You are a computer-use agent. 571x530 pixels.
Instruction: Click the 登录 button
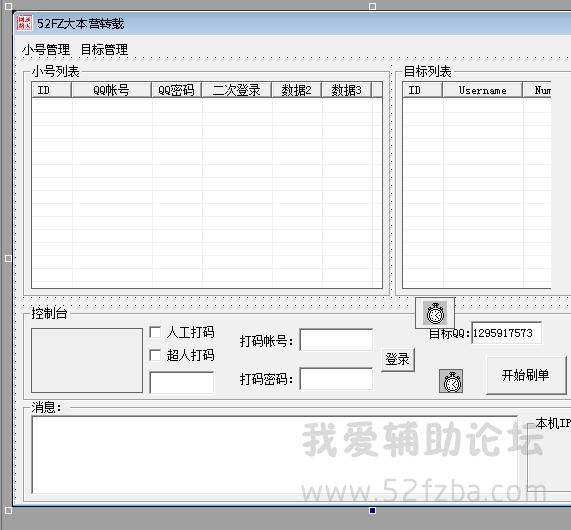398,360
